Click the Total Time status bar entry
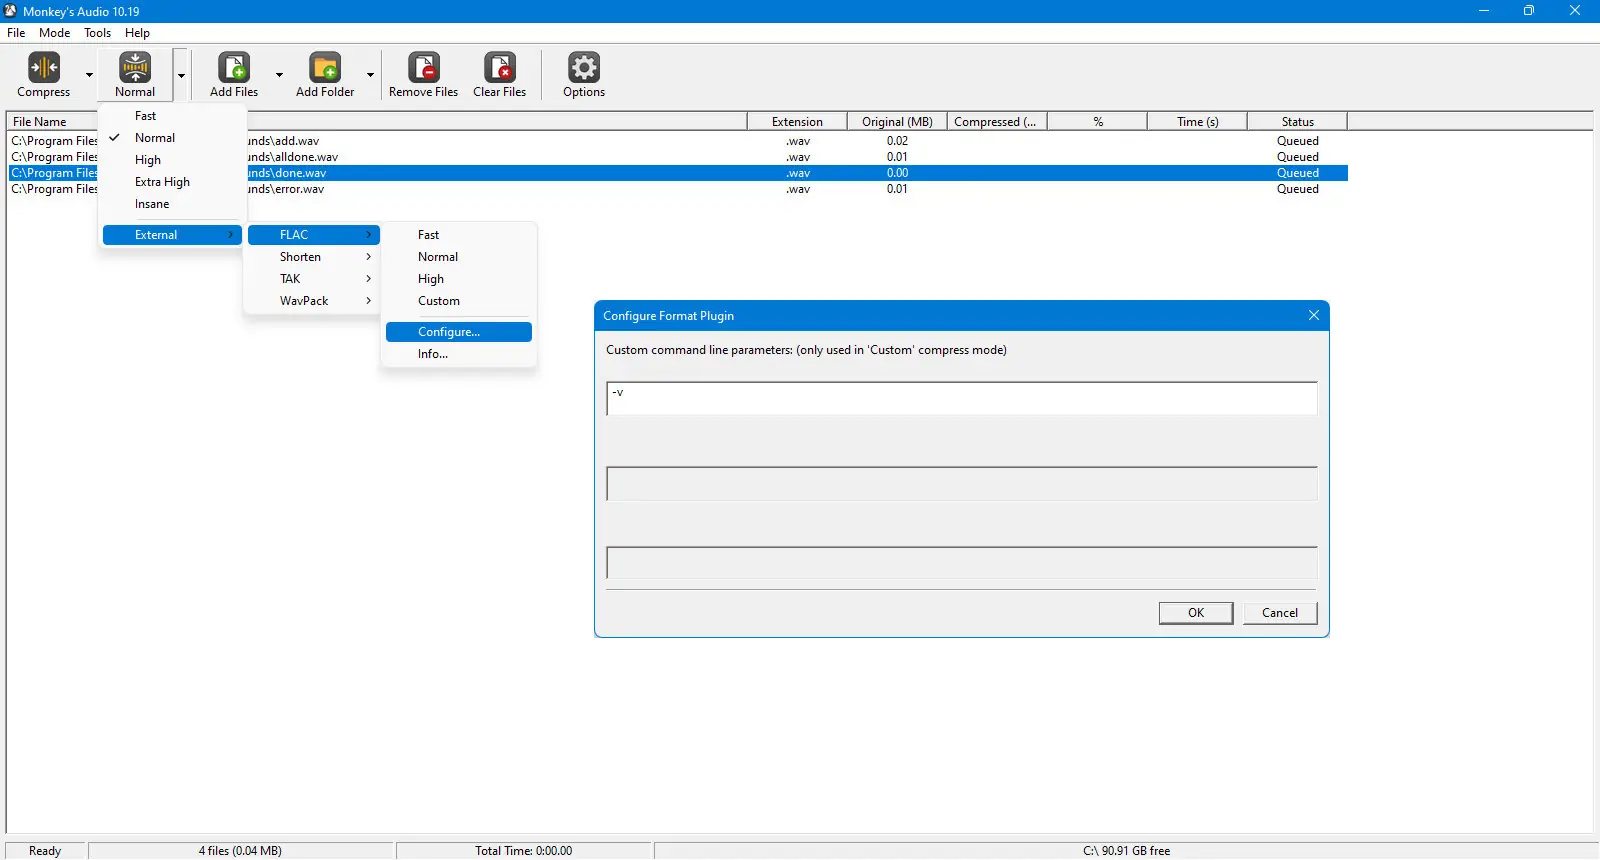 coord(524,851)
